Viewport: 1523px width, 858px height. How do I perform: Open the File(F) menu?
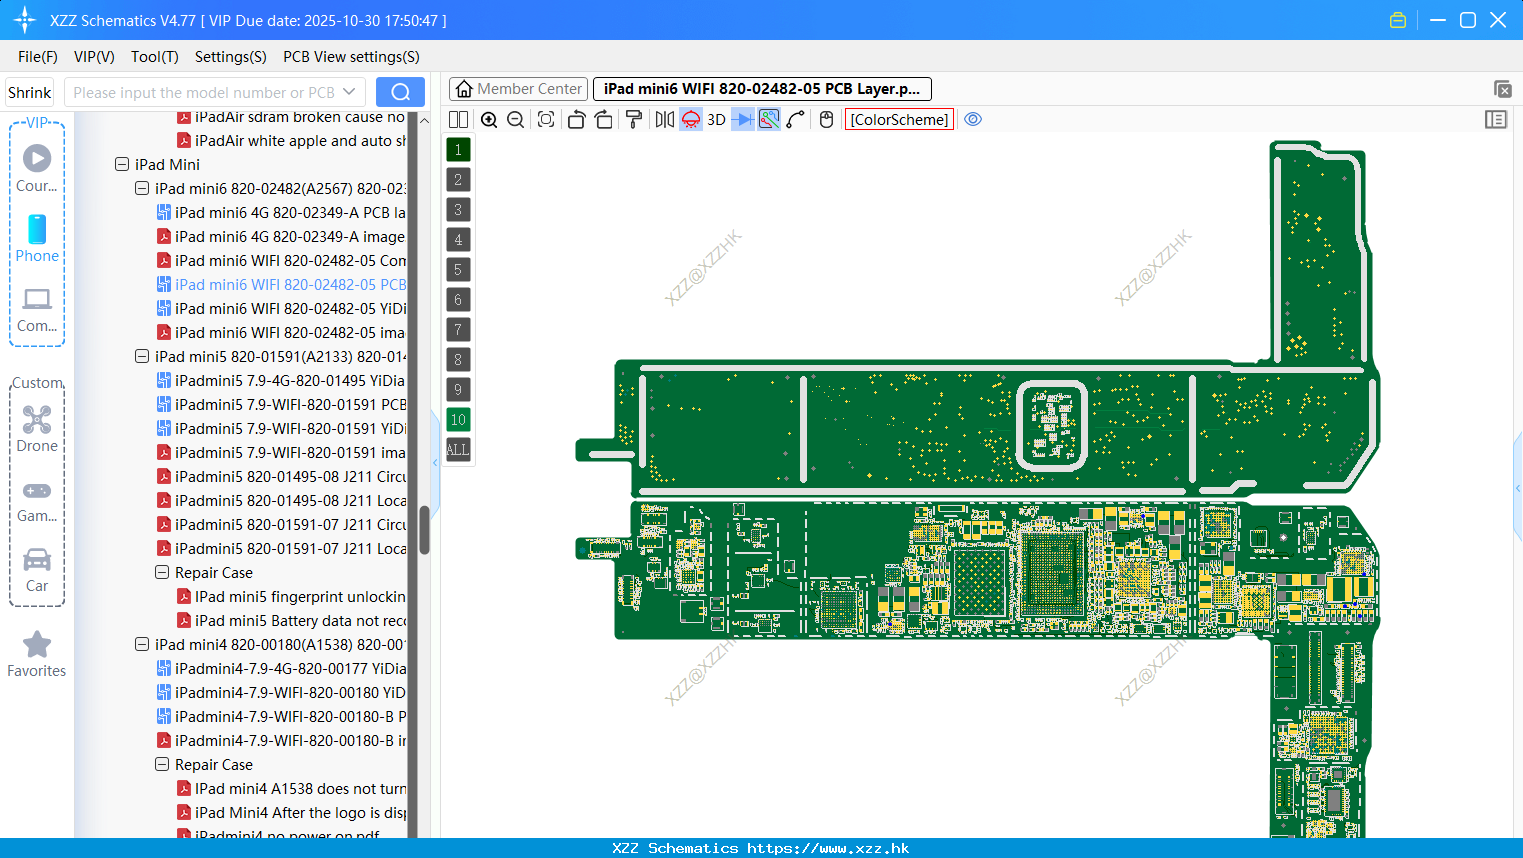[x=38, y=57]
